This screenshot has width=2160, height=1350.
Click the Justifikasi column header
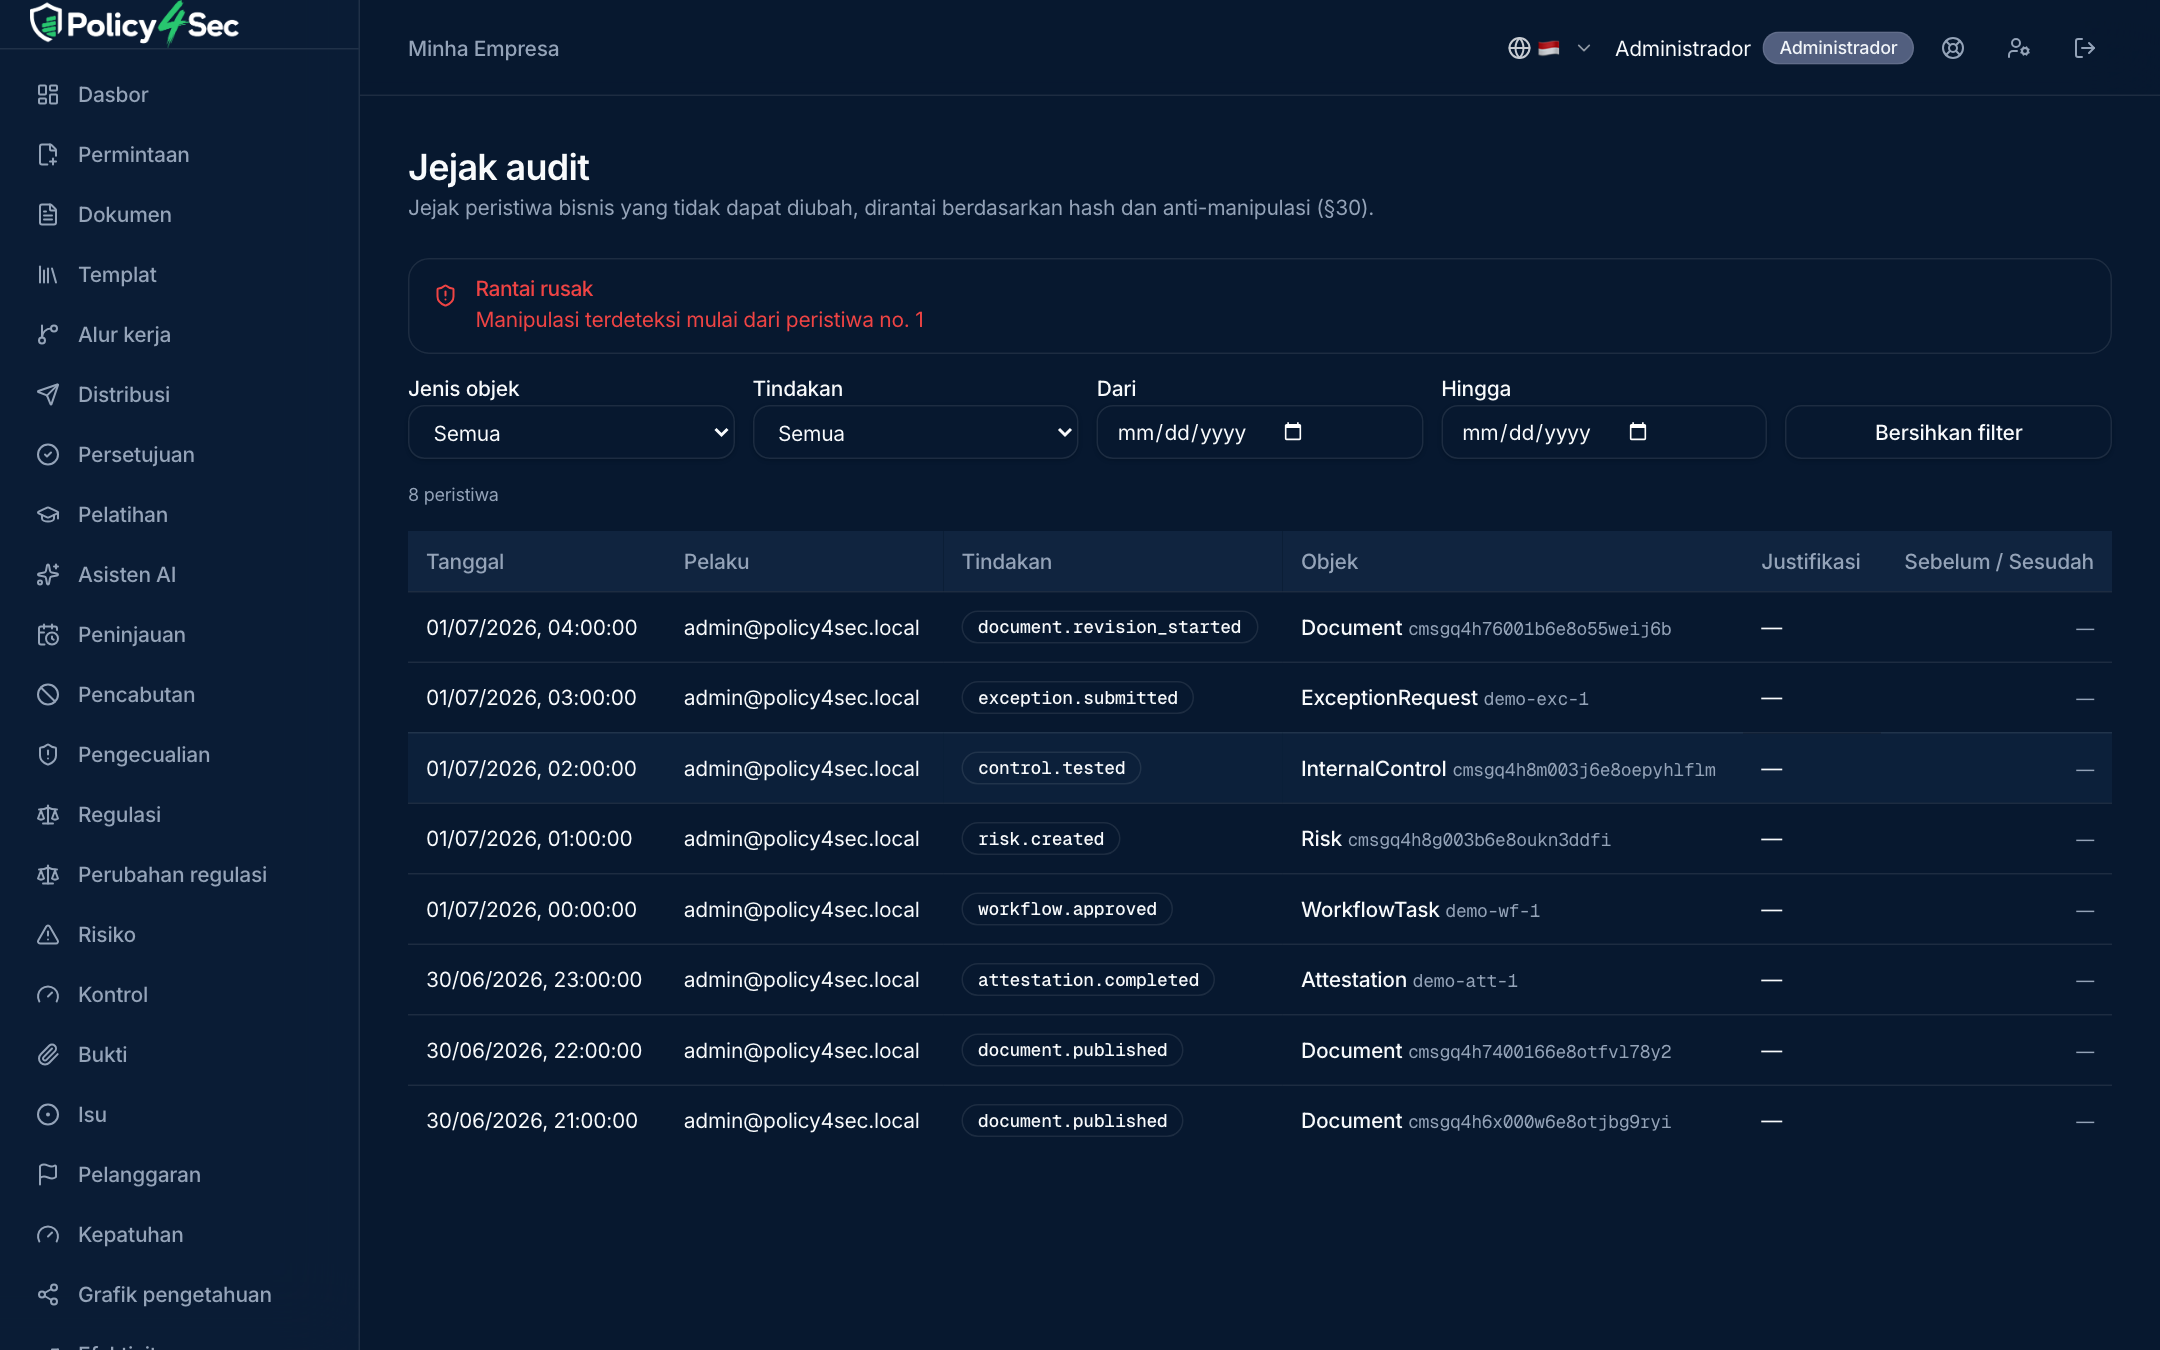[1811, 562]
